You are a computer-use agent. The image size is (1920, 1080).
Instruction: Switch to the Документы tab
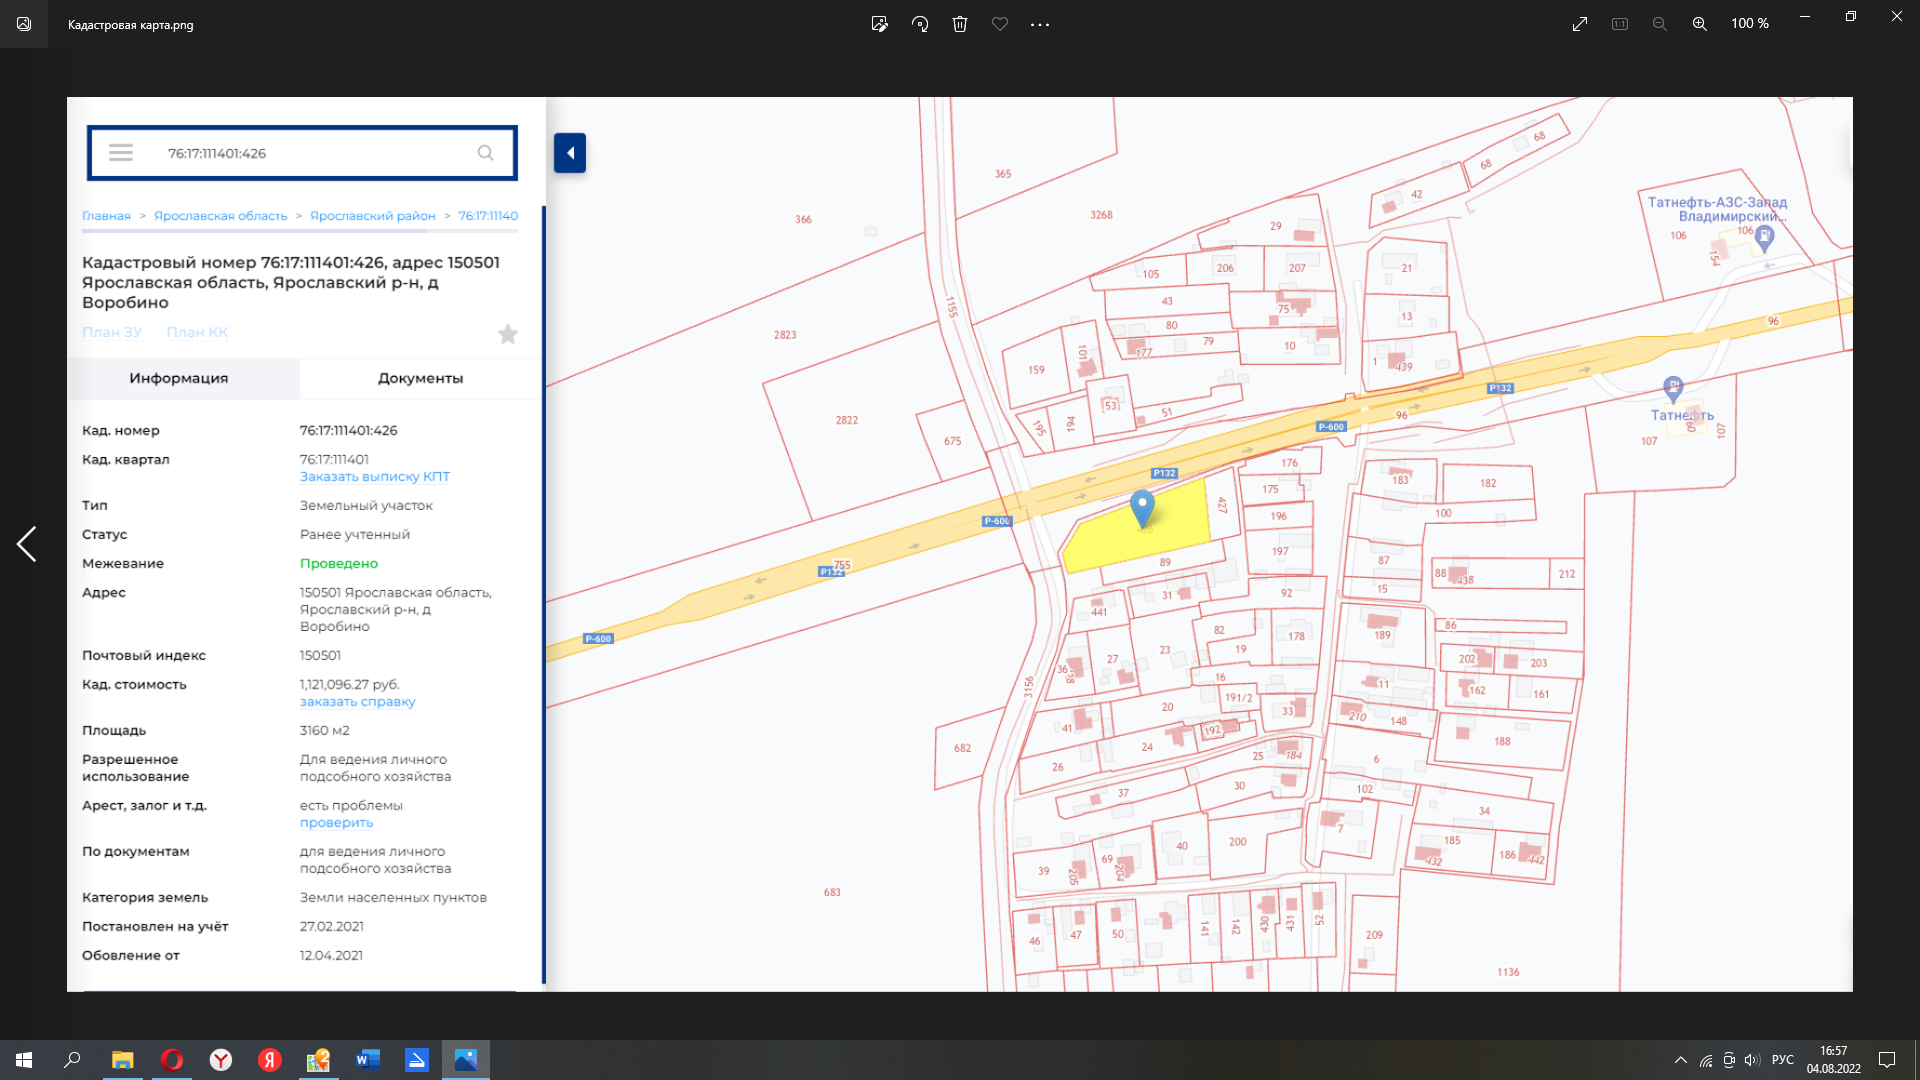point(420,378)
